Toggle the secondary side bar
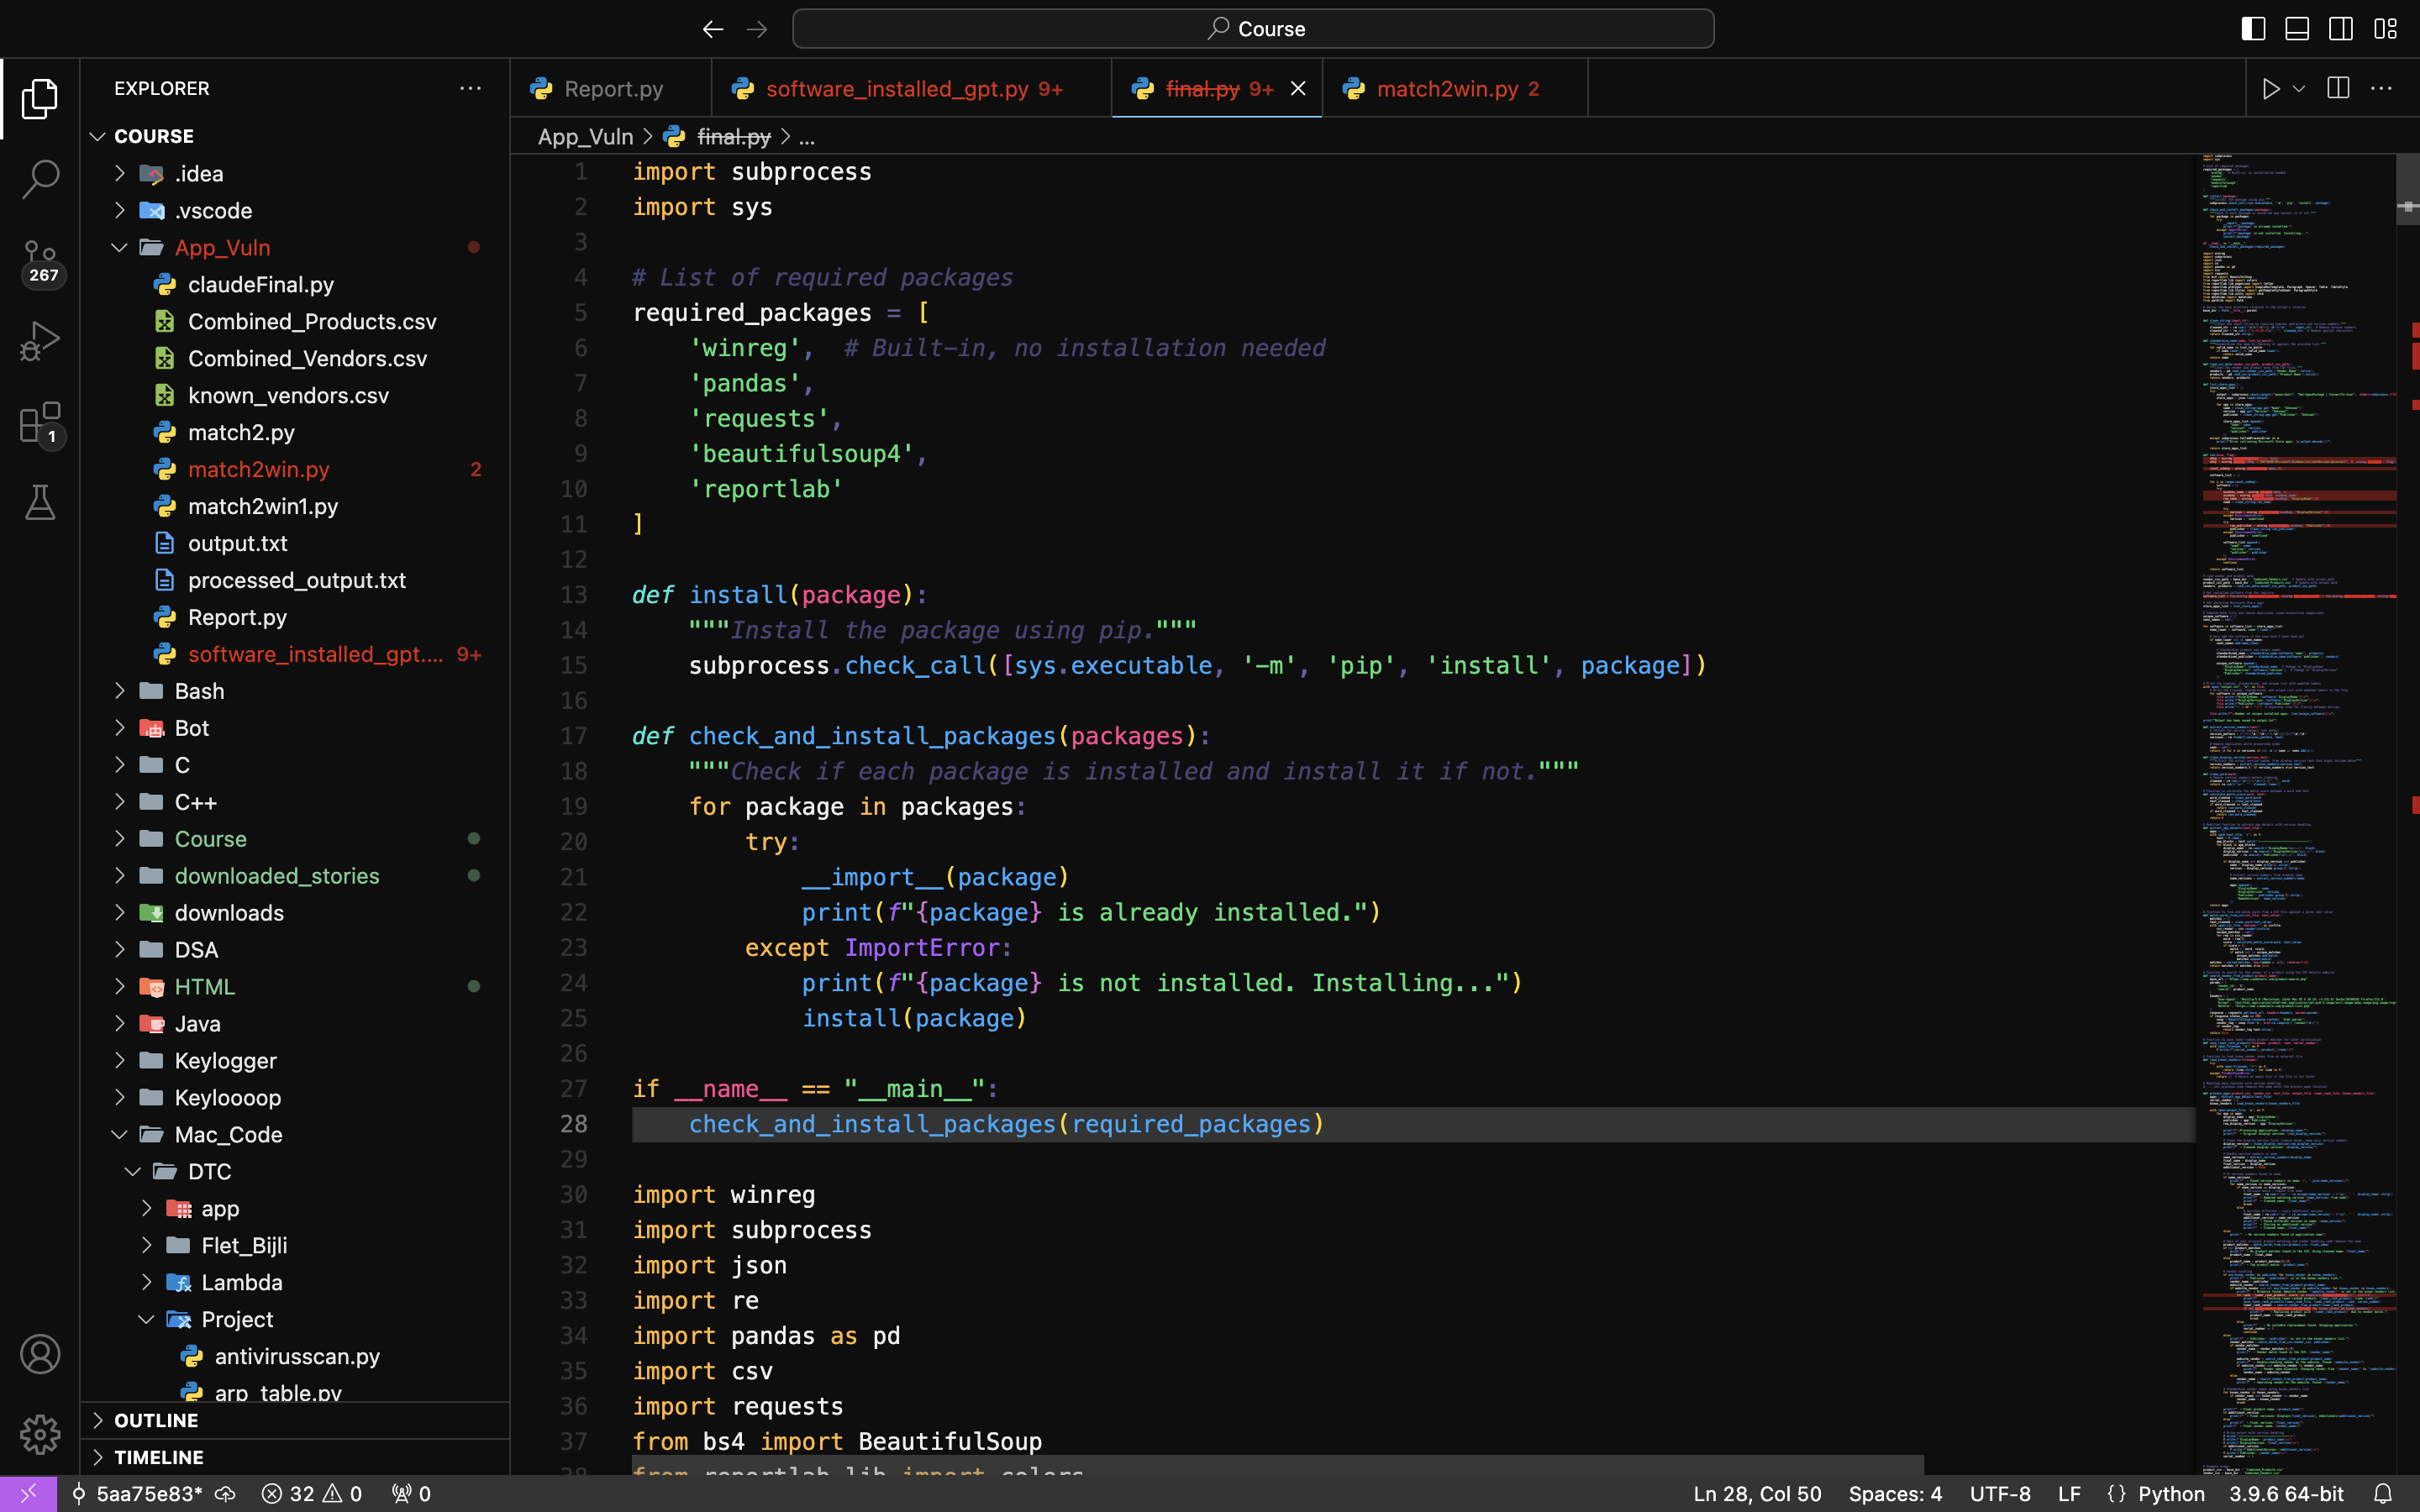 click(2341, 29)
